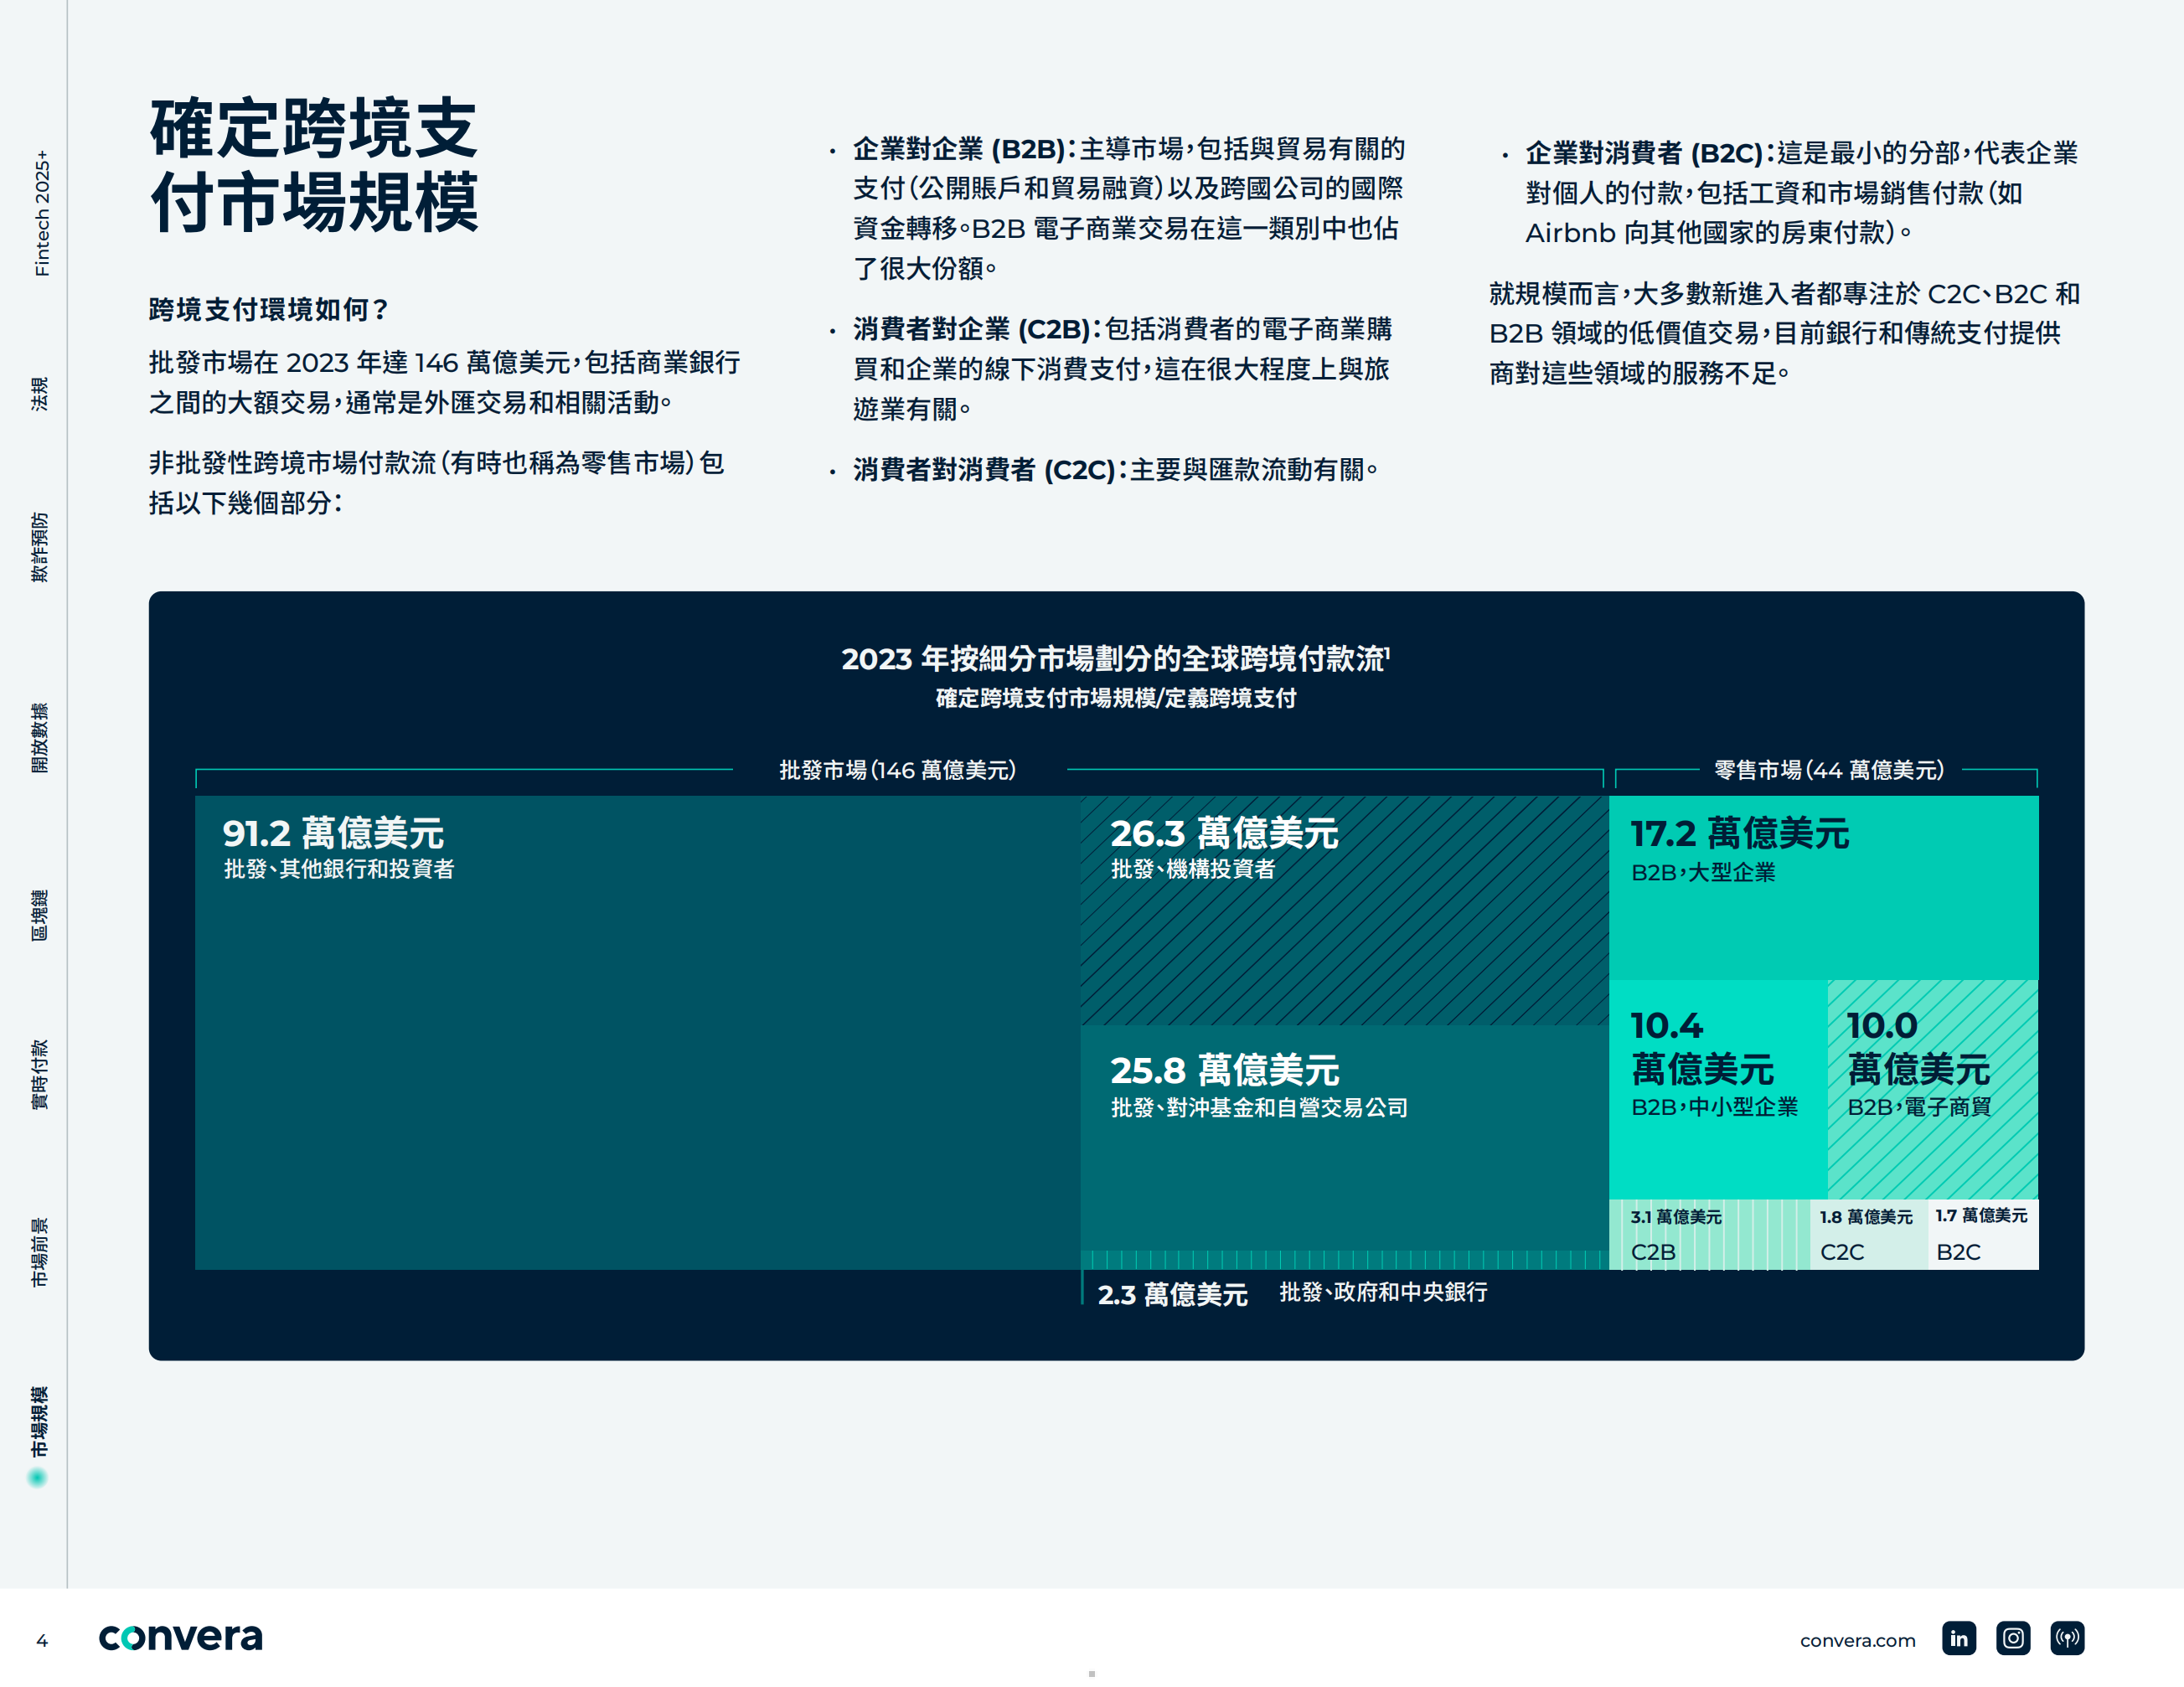Viewport: 2184px width, 1687px height.
Task: Open the 欺詐預防 sidebar section
Action: pos(39,547)
